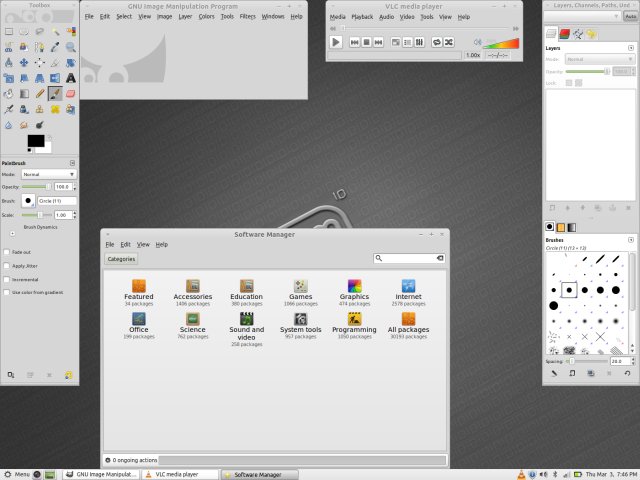Click the Paintbrush Opacity value stepper

coord(74,187)
